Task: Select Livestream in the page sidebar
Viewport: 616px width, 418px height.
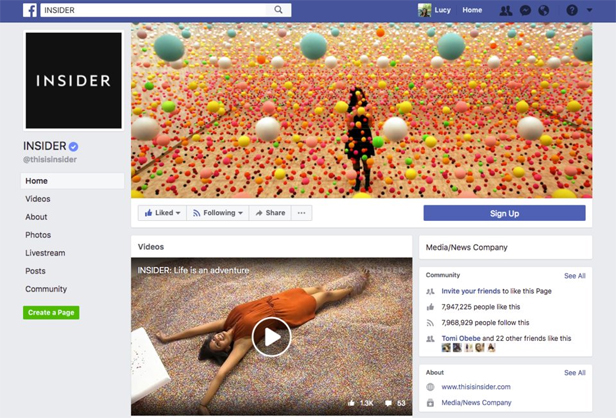Action: (45, 253)
